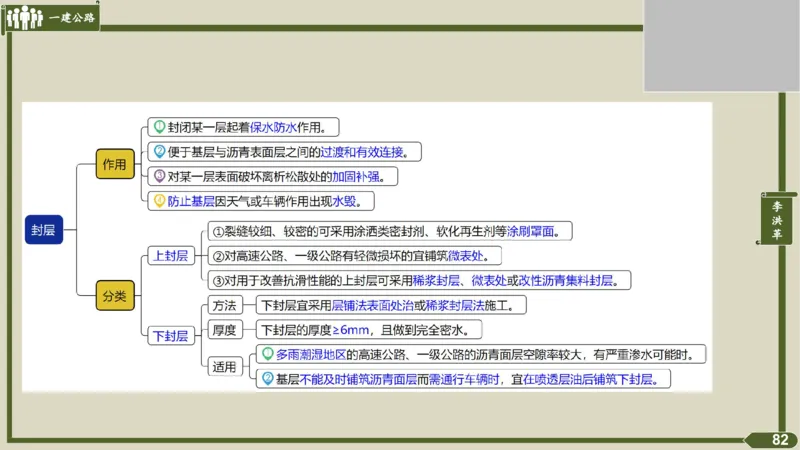Click the 下封层 branch node
Image resolution: width=800 pixels, height=450 pixels.
tap(171, 336)
